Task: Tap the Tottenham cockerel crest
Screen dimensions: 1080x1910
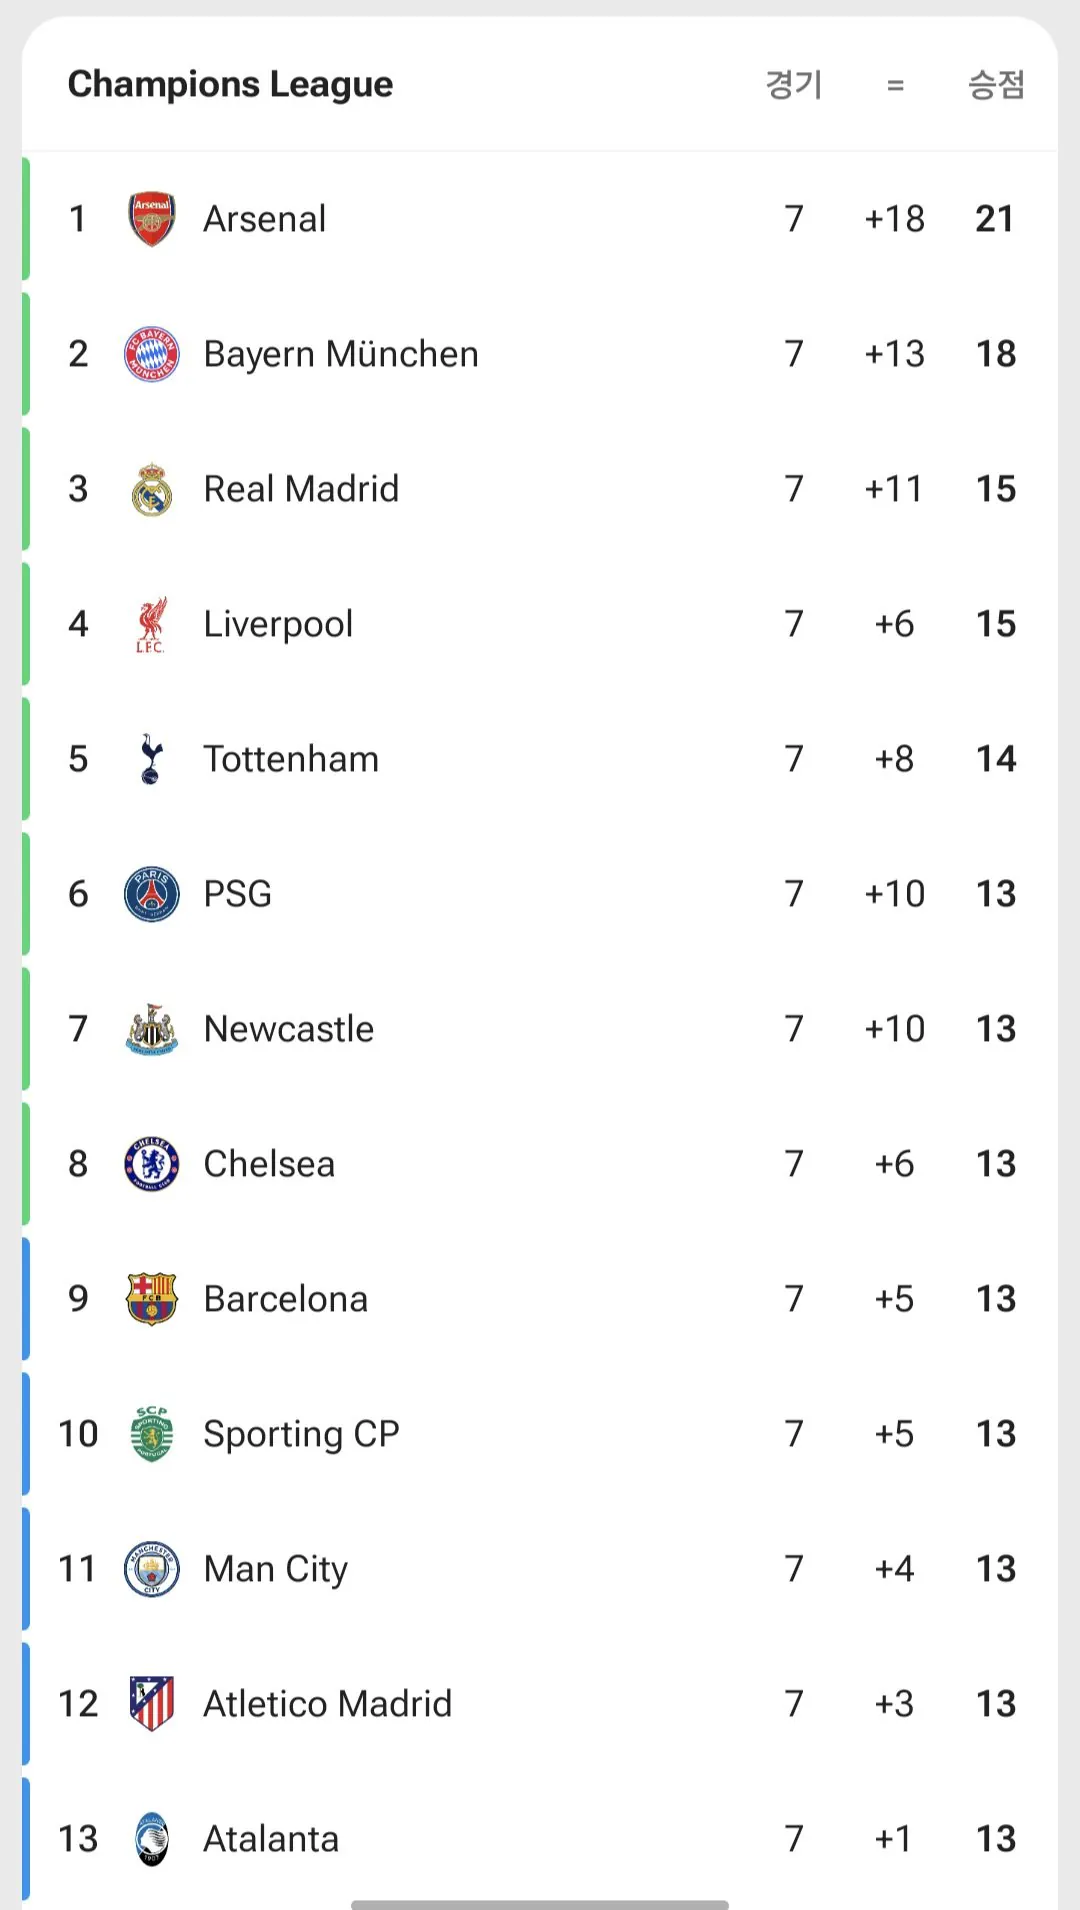Action: tap(152, 759)
